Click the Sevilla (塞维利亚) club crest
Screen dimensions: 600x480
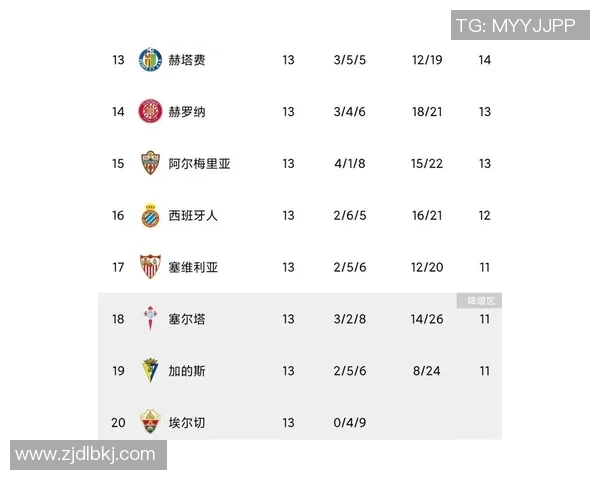150,267
